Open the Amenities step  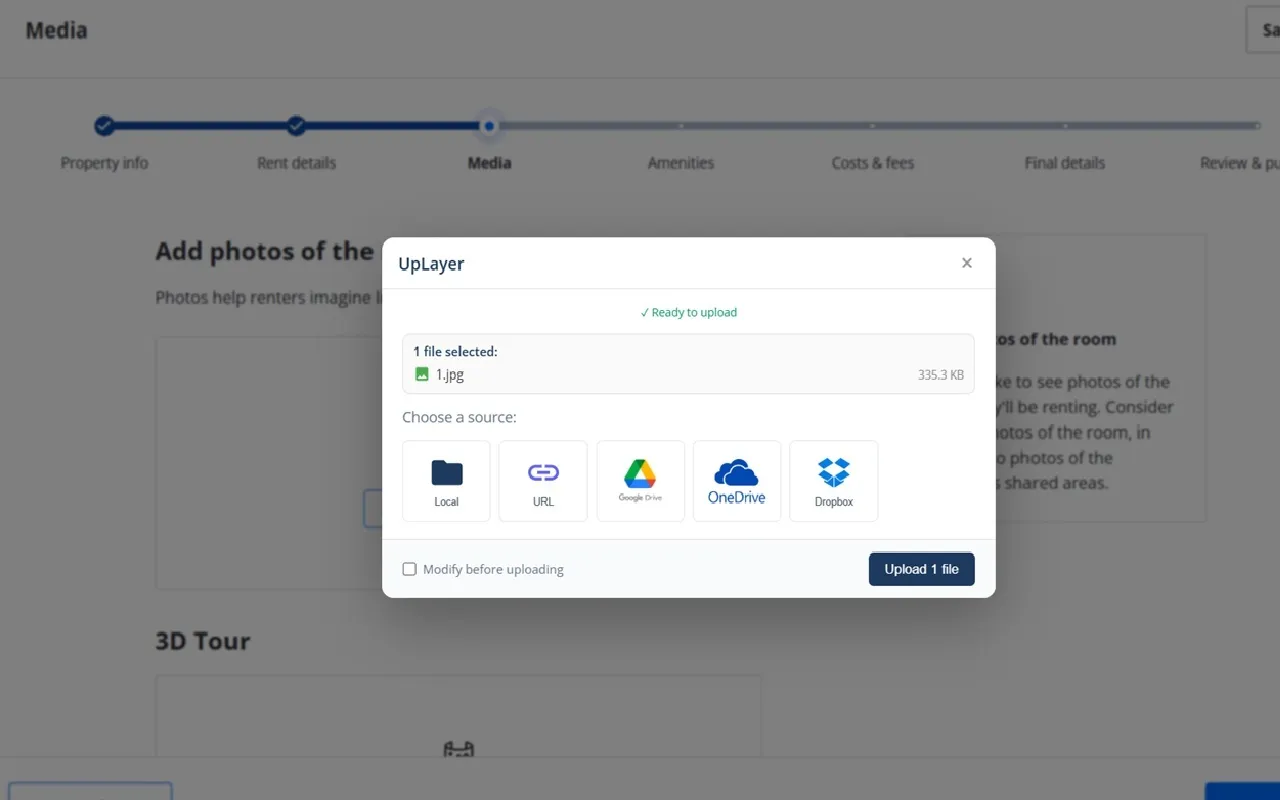pyautogui.click(x=681, y=163)
